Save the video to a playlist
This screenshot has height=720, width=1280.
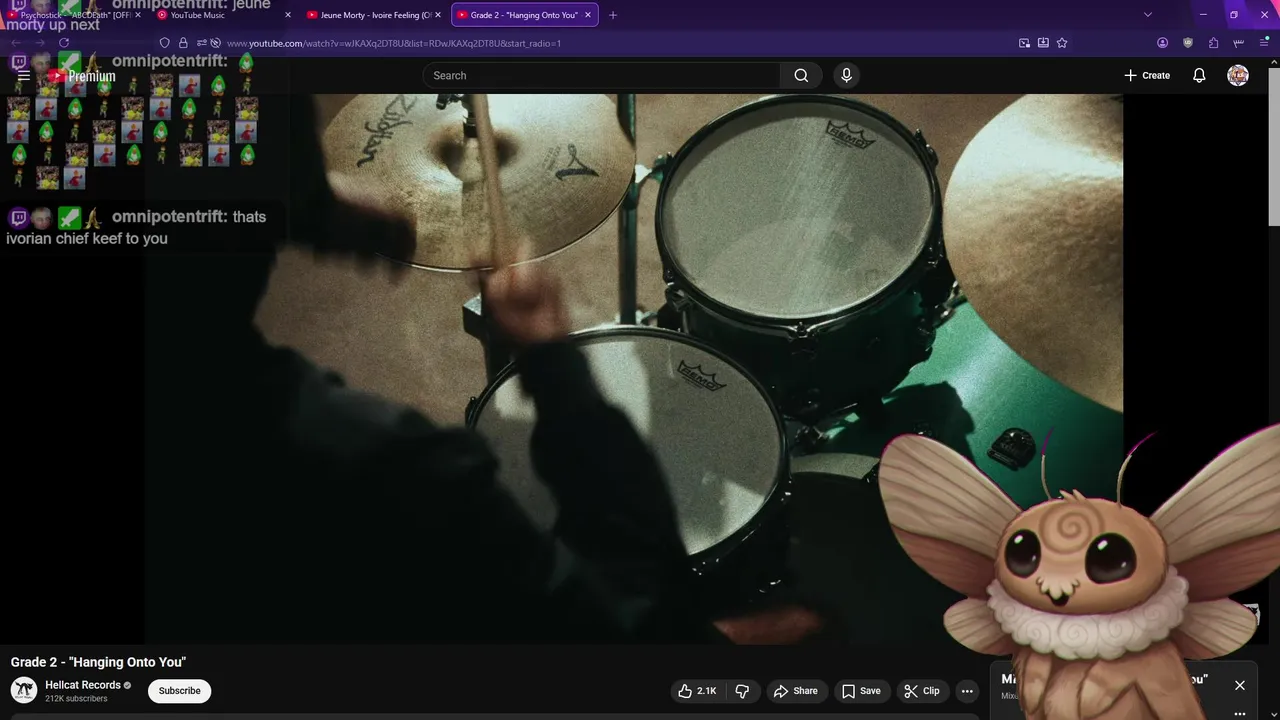tap(861, 691)
